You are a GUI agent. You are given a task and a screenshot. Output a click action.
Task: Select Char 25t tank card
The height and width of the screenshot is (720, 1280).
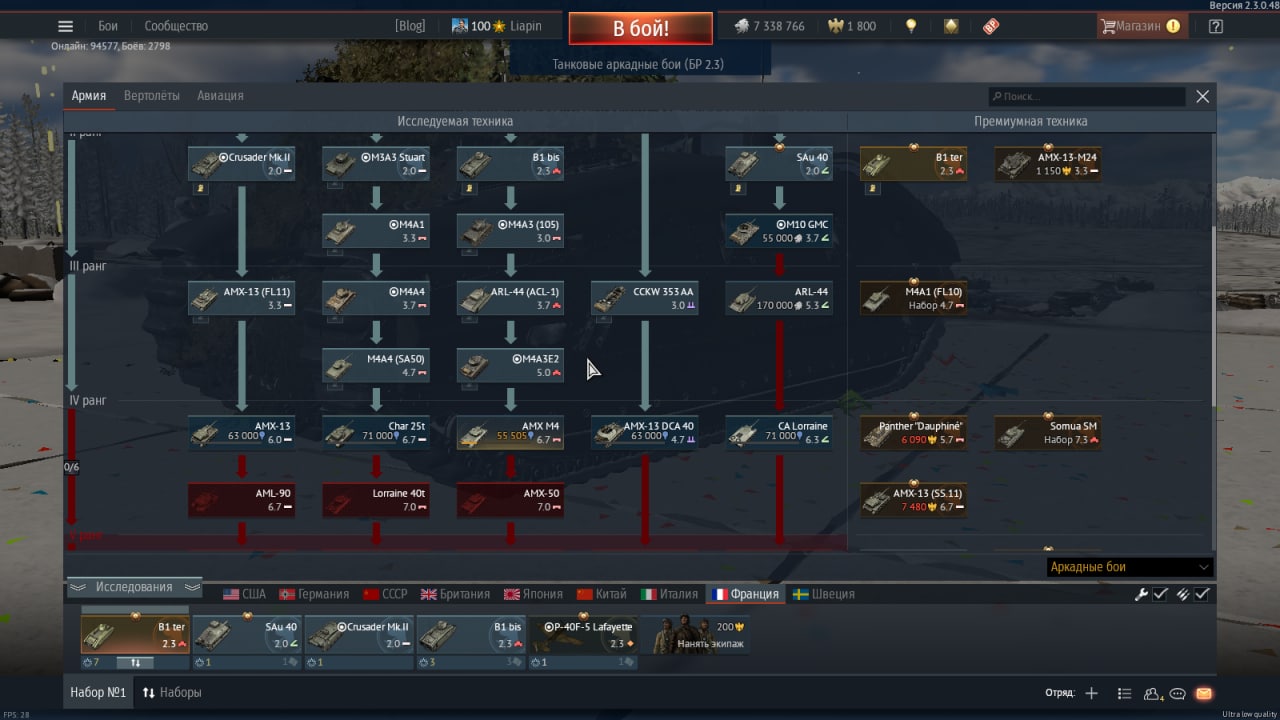click(x=375, y=432)
